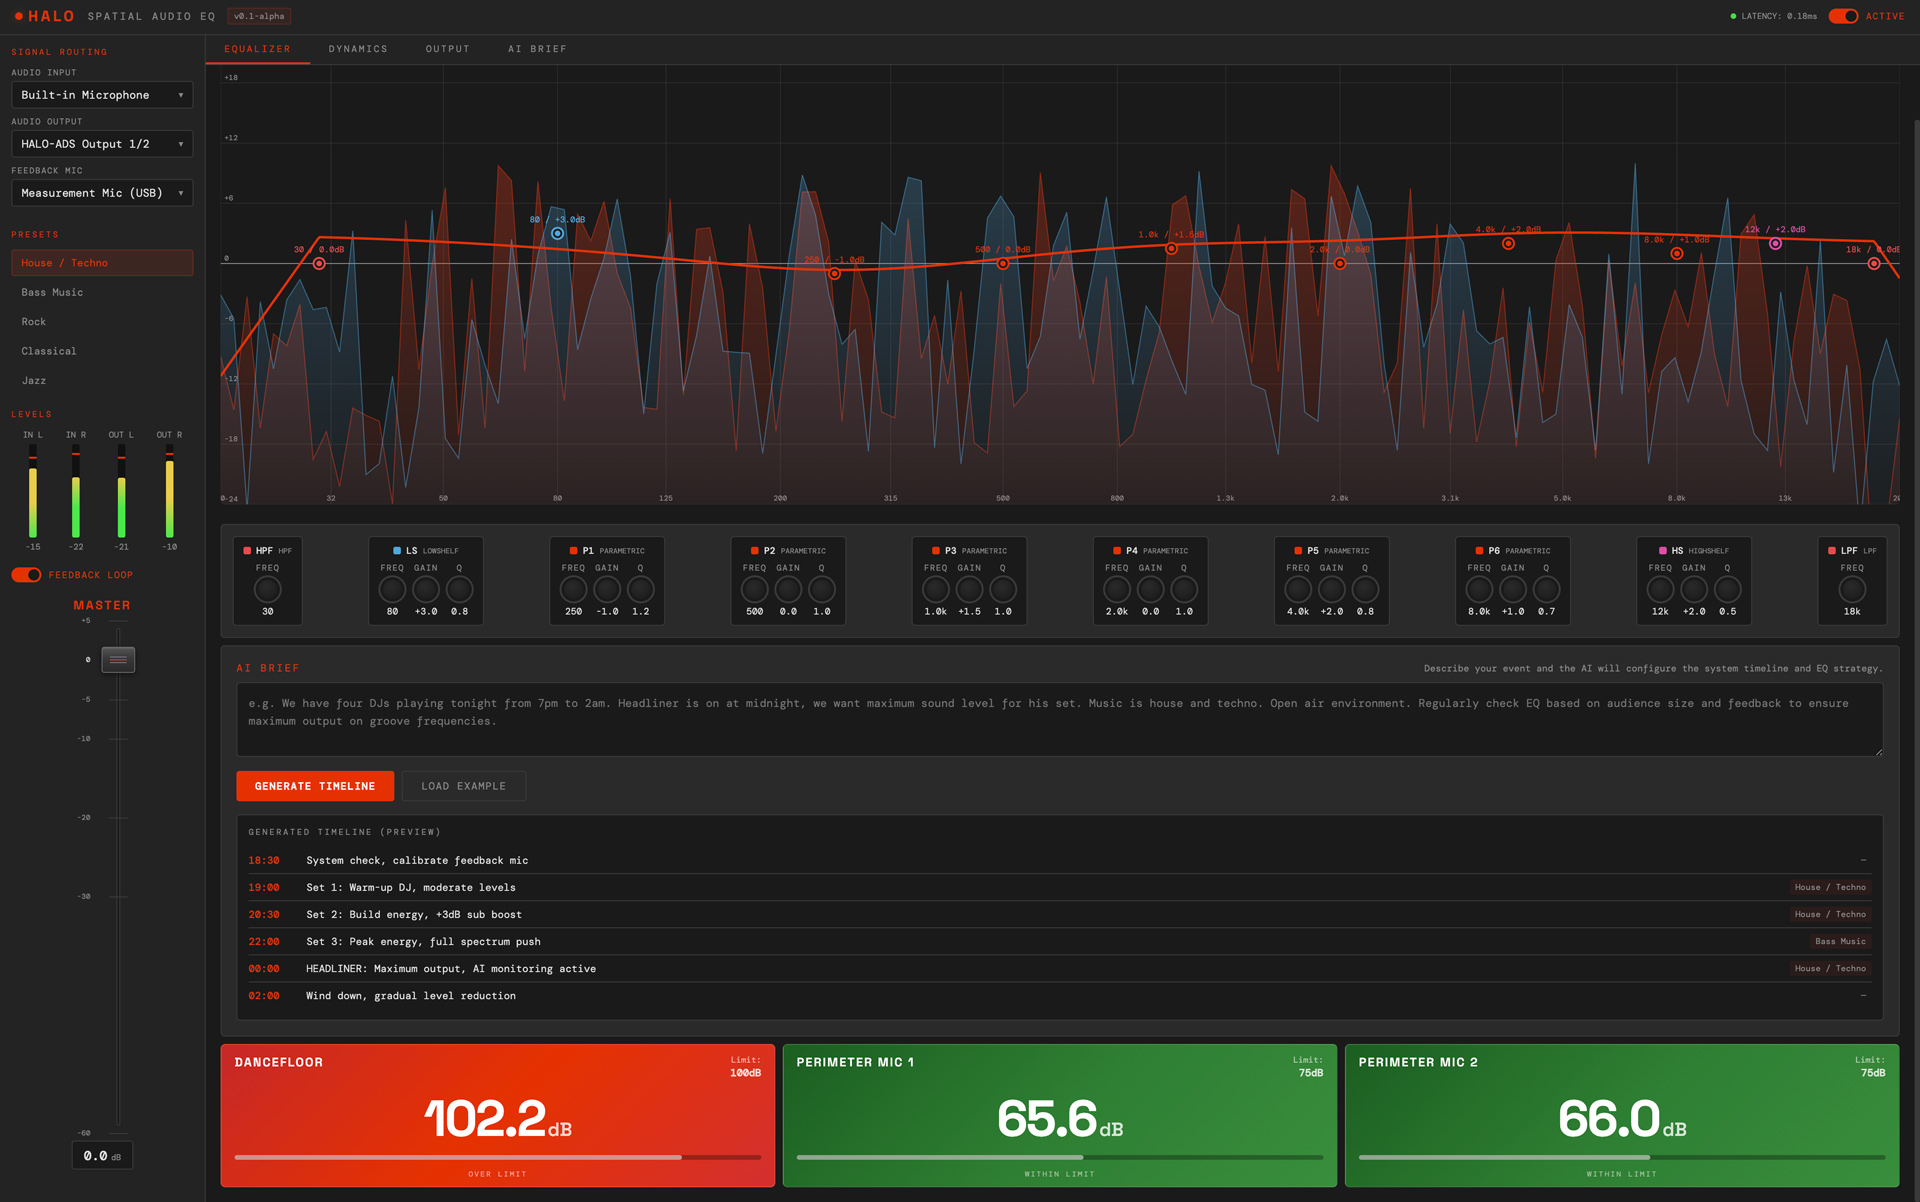Click the LS lowshelf blue band indicator
Viewport: 1920px width, 1202px height.
pyautogui.click(x=397, y=551)
